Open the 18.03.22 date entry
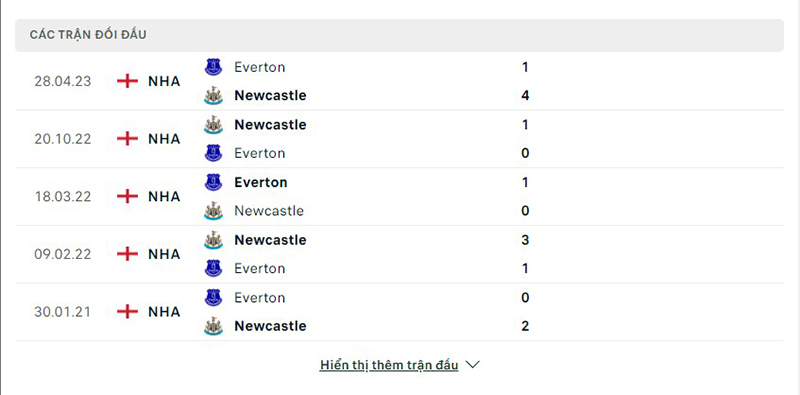 pyautogui.click(x=63, y=196)
